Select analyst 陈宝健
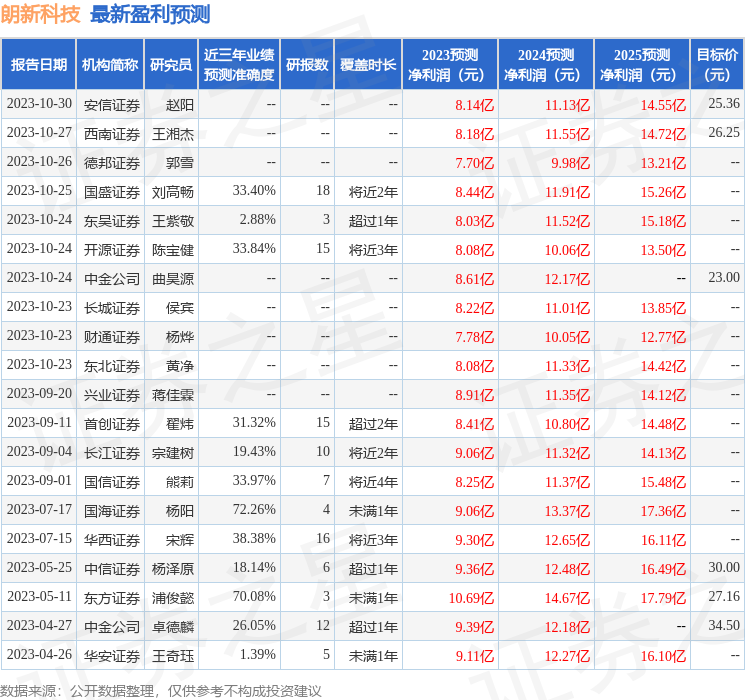This screenshot has width=745, height=700. click(x=173, y=250)
